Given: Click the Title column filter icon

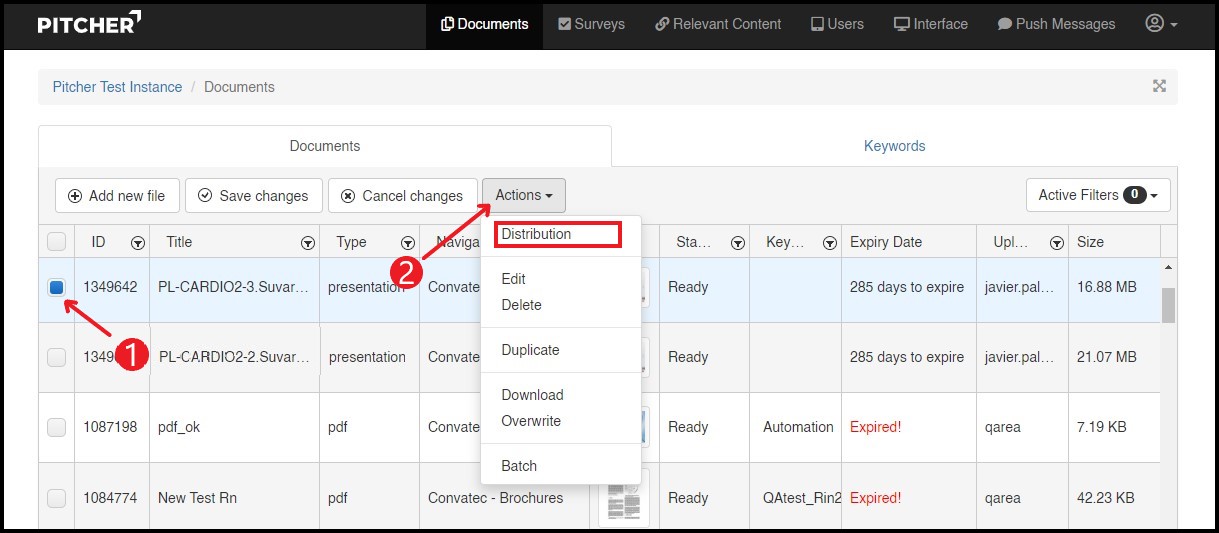Looking at the screenshot, I should [307, 243].
